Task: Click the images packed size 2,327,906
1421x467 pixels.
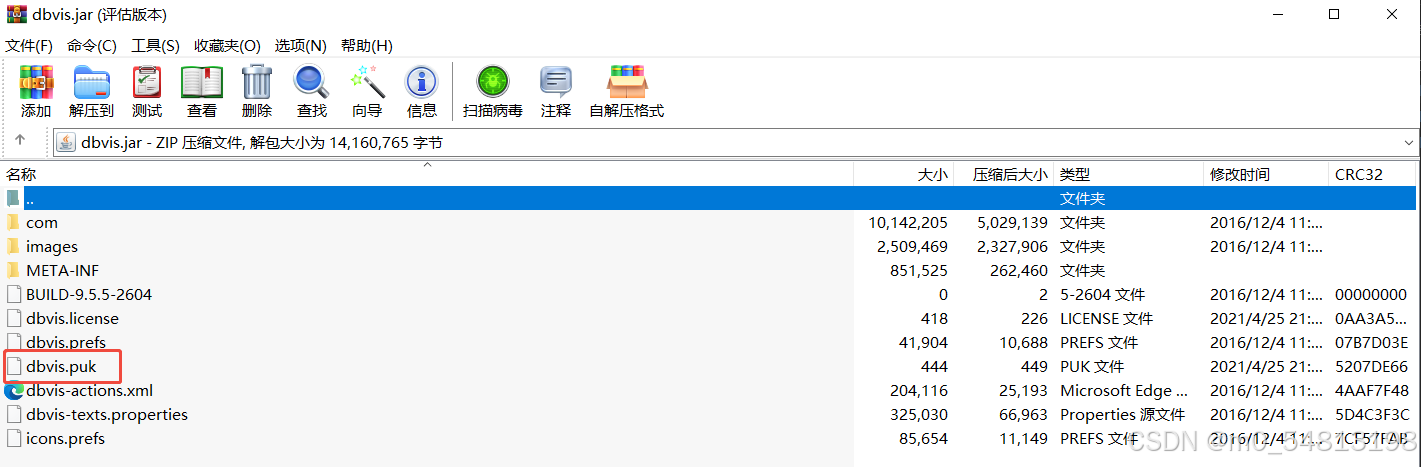Action: point(1012,246)
